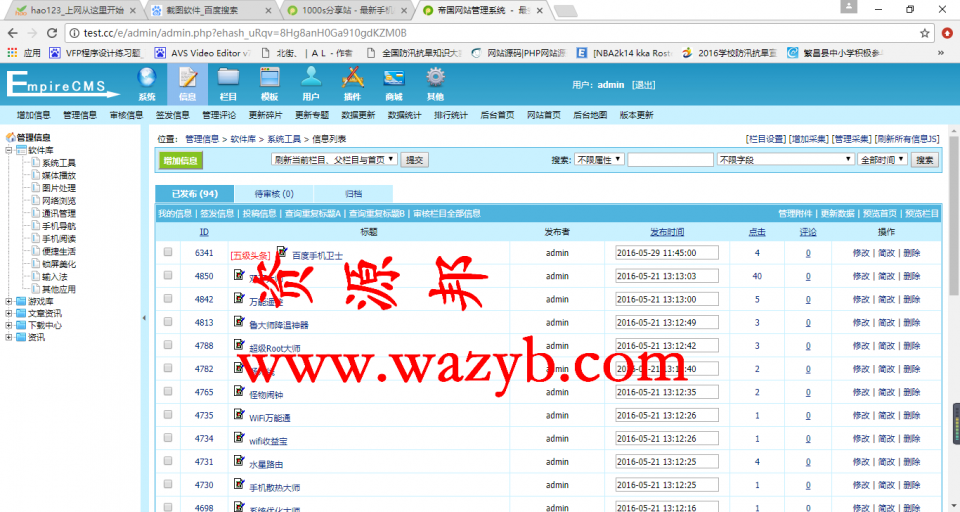Open the 用户 (User) icon
Viewport: 960px width, 512px height.
311,83
